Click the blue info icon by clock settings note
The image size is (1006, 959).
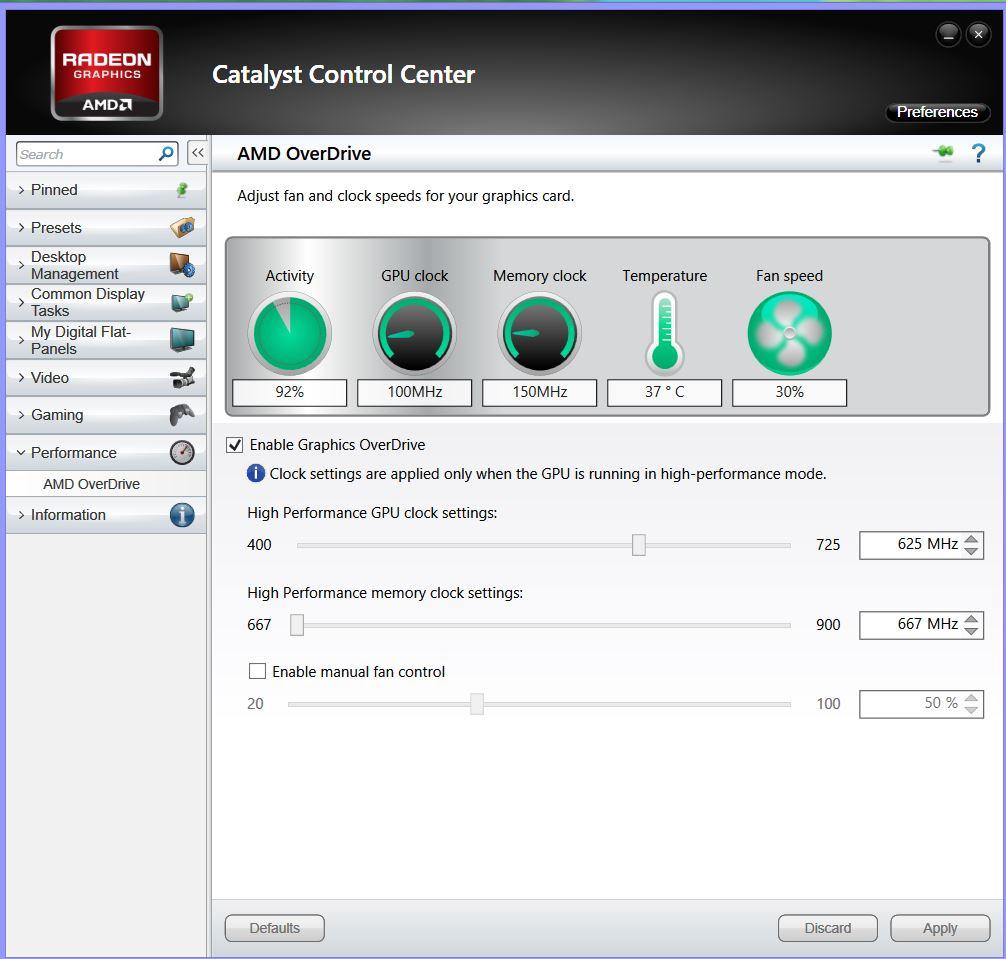pyautogui.click(x=255, y=473)
